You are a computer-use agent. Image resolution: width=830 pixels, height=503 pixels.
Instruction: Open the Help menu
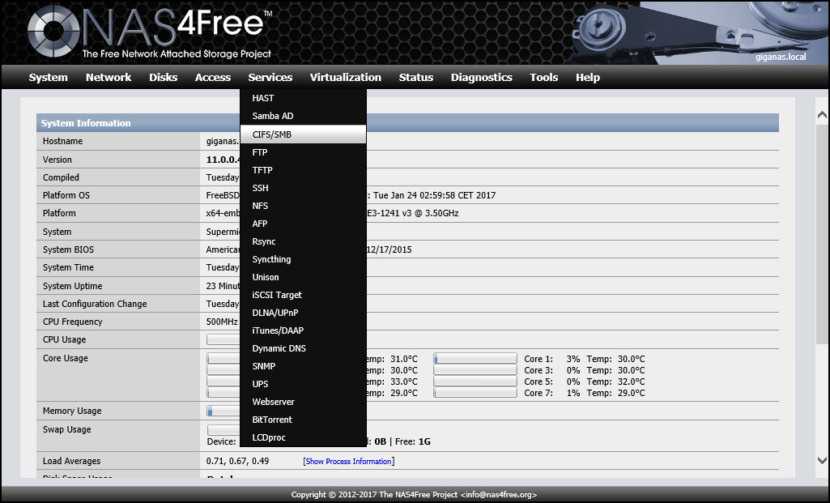(588, 77)
